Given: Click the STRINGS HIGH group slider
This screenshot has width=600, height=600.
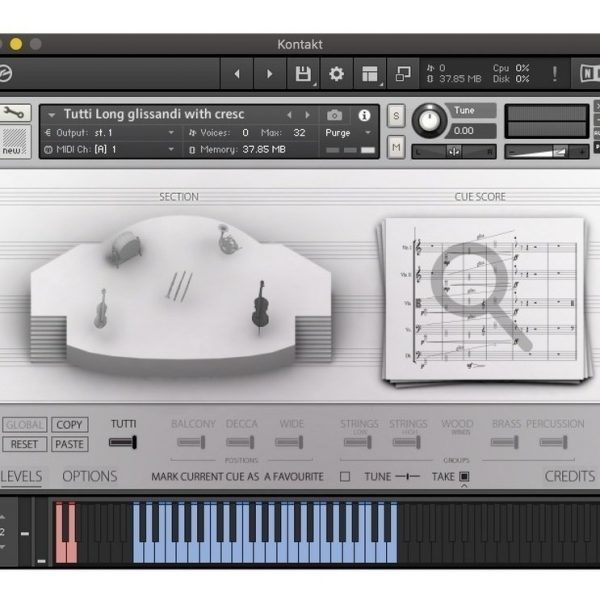Looking at the screenshot, I should coord(407,442).
